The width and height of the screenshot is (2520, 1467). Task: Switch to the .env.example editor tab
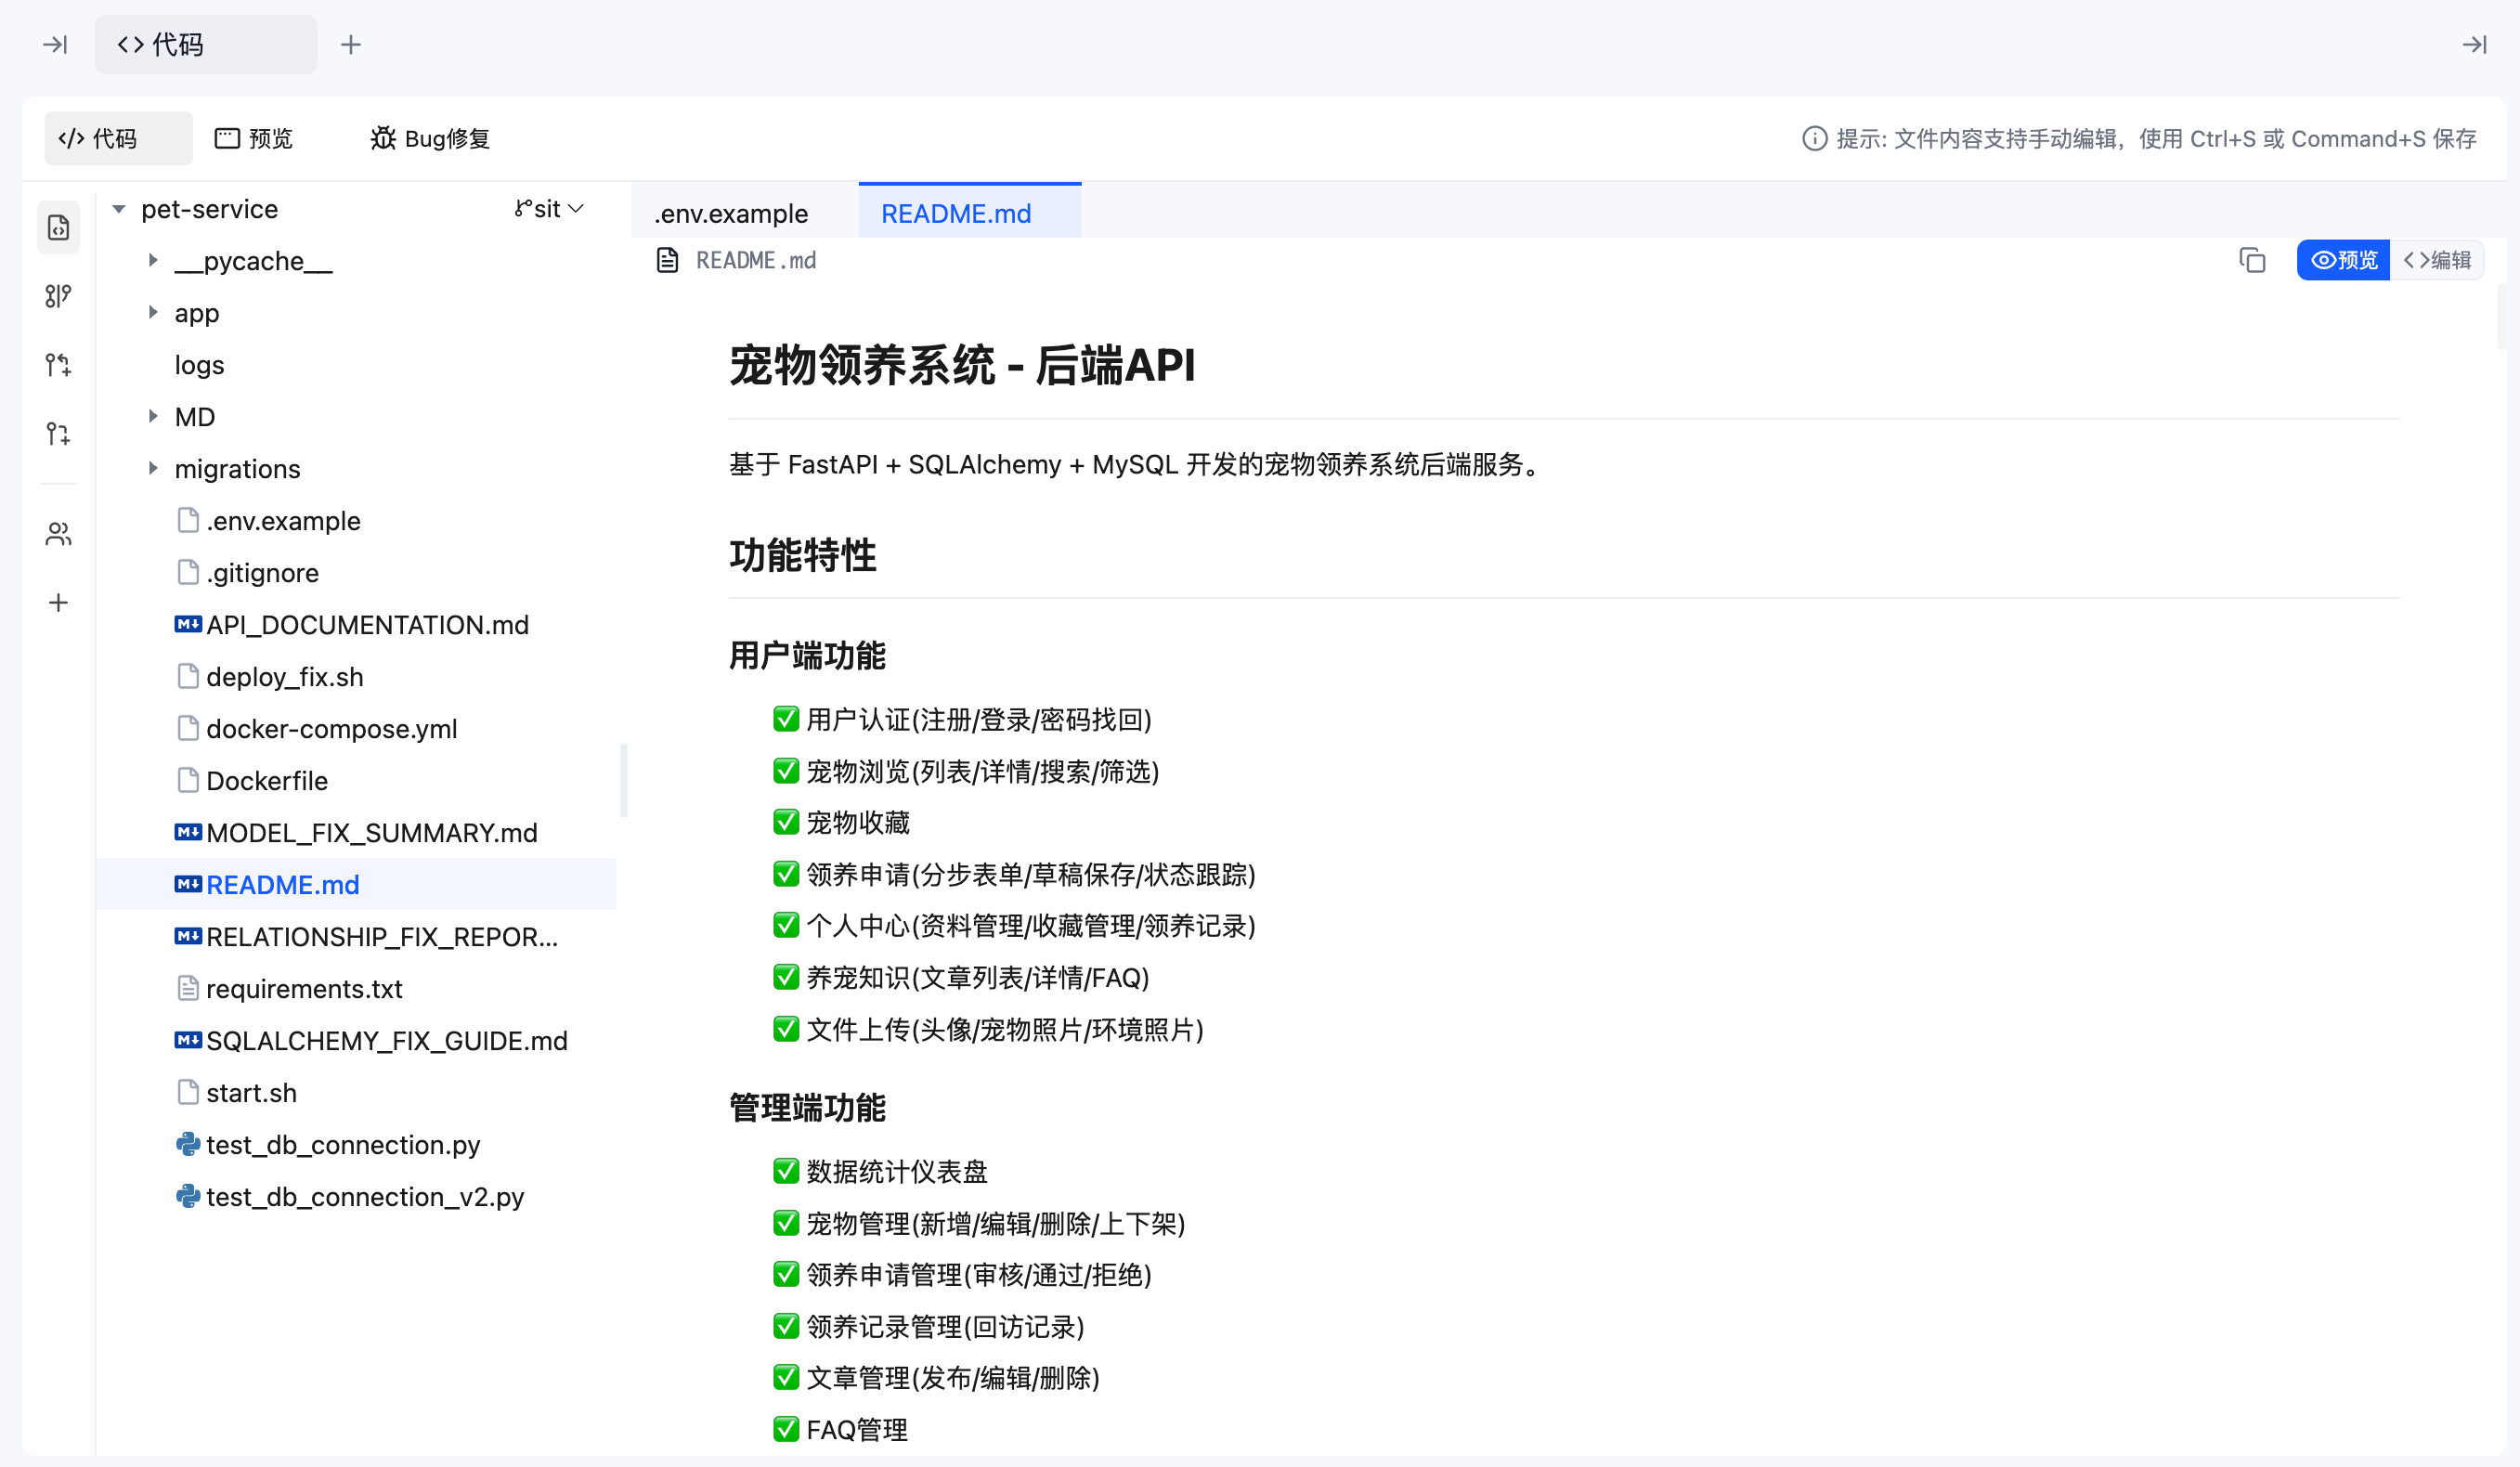pos(731,213)
